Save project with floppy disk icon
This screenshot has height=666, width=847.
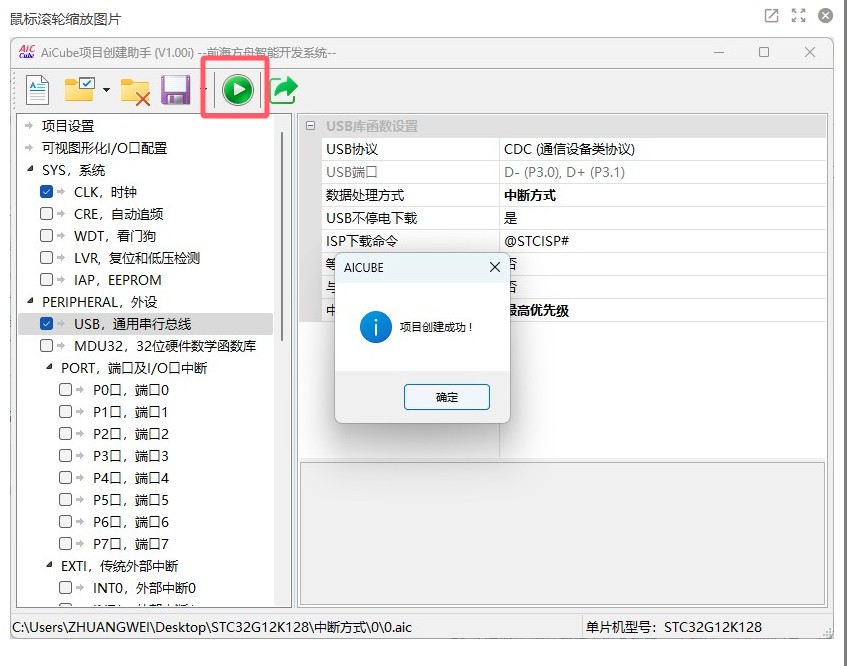(176, 90)
